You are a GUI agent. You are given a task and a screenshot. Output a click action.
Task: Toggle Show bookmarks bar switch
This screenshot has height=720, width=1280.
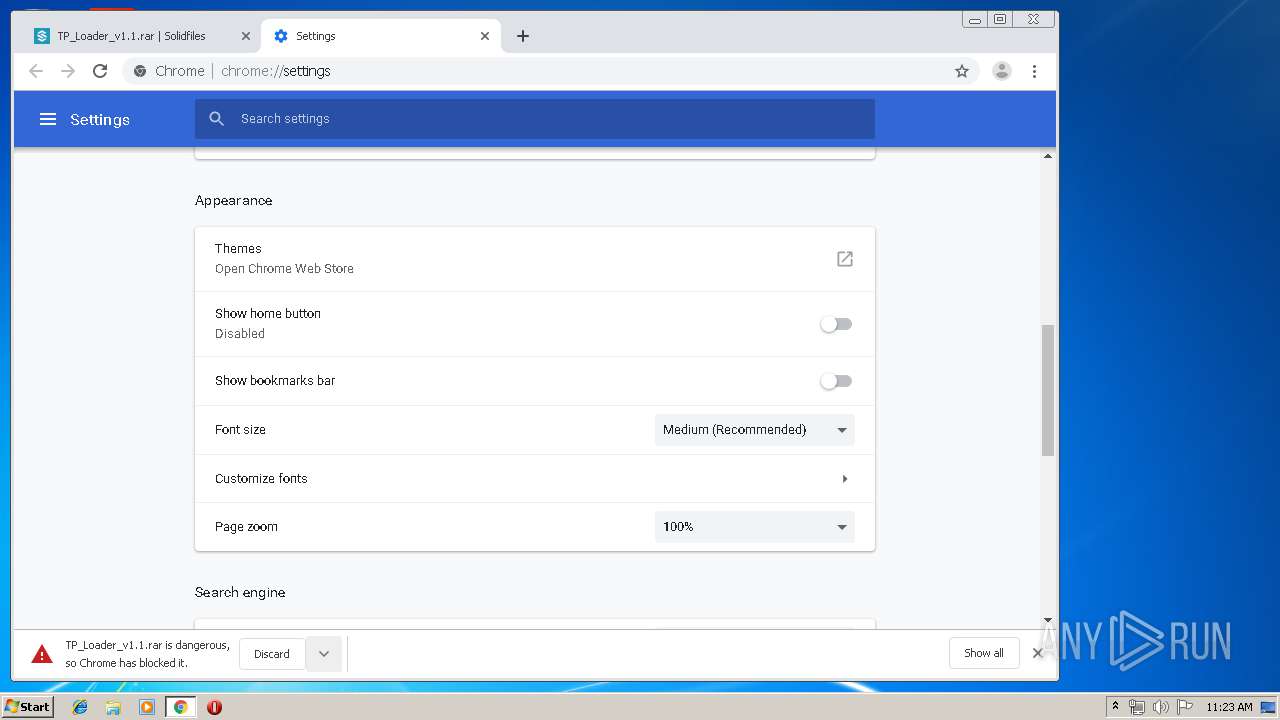tap(836, 381)
